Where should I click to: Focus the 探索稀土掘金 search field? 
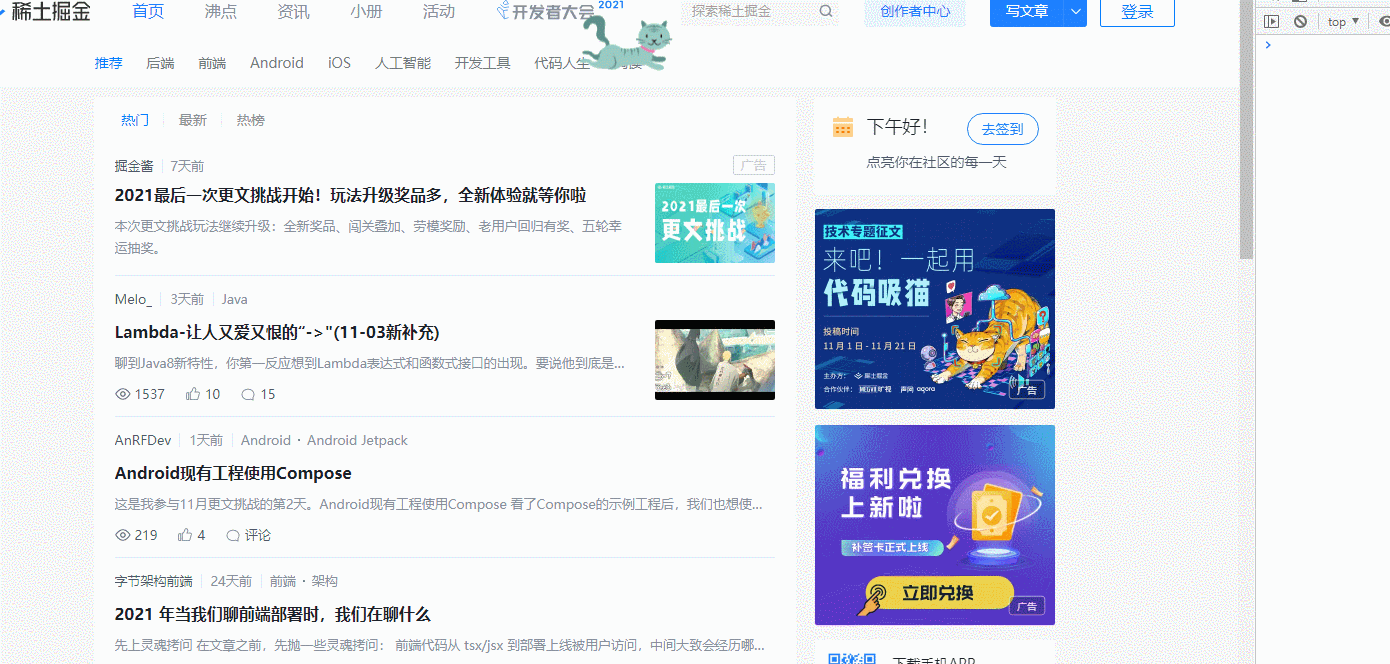point(750,12)
